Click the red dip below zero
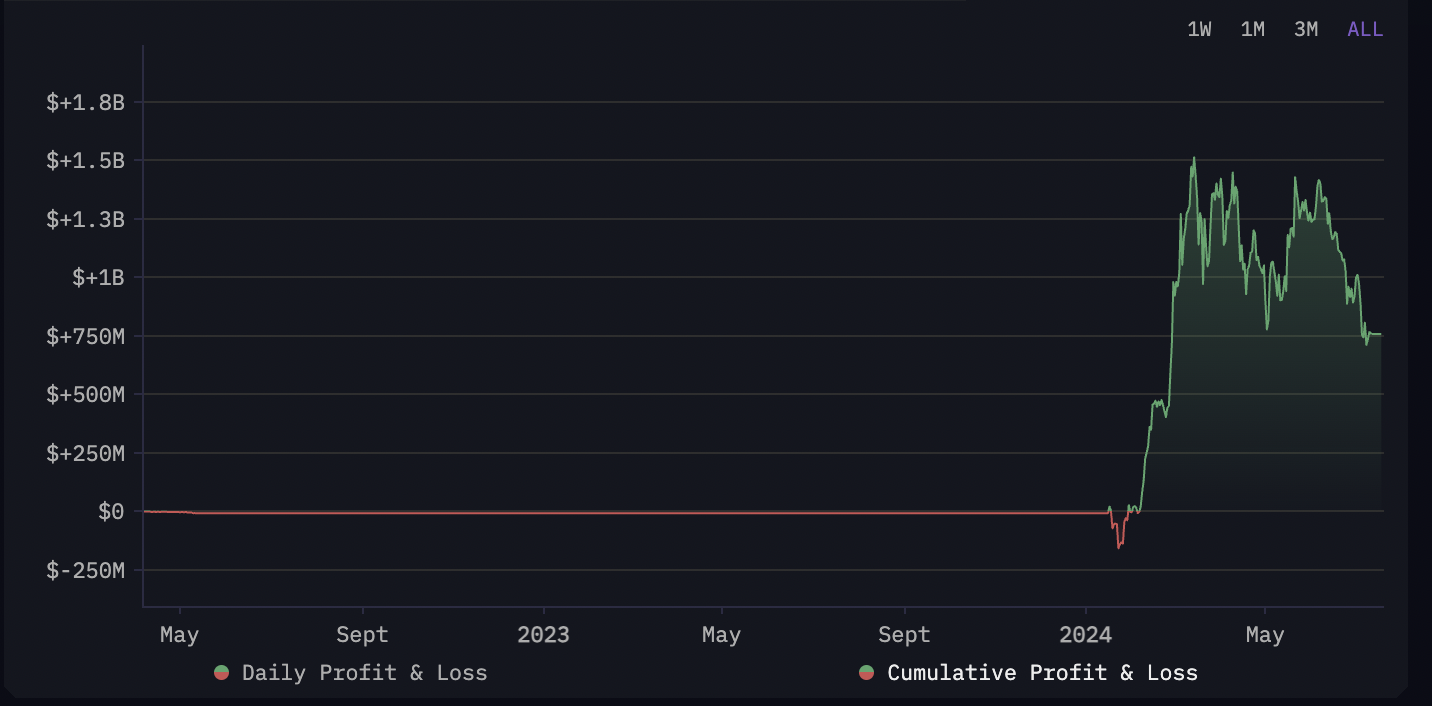 1118,545
